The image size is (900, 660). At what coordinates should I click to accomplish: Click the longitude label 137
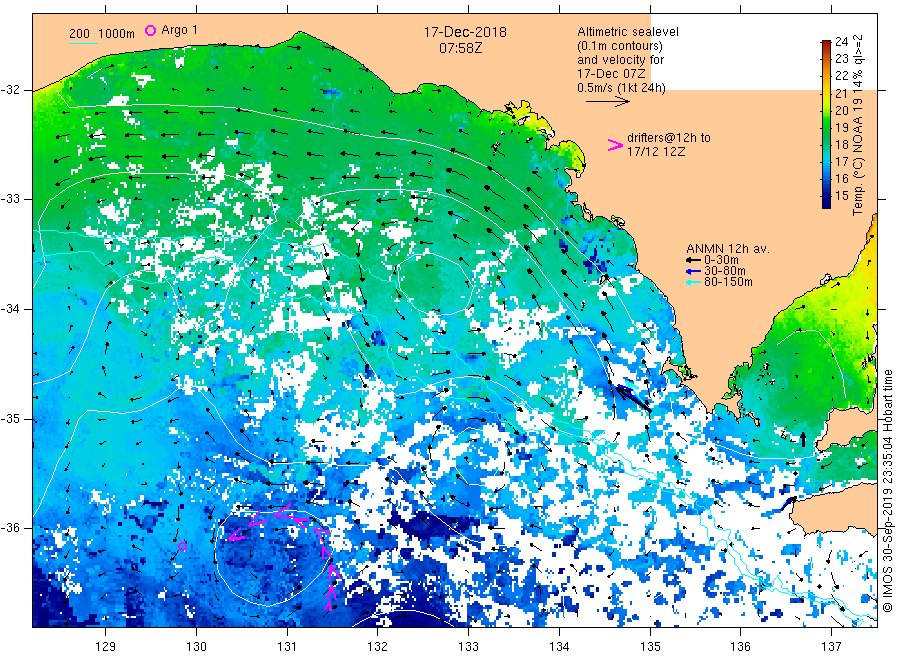tap(831, 647)
